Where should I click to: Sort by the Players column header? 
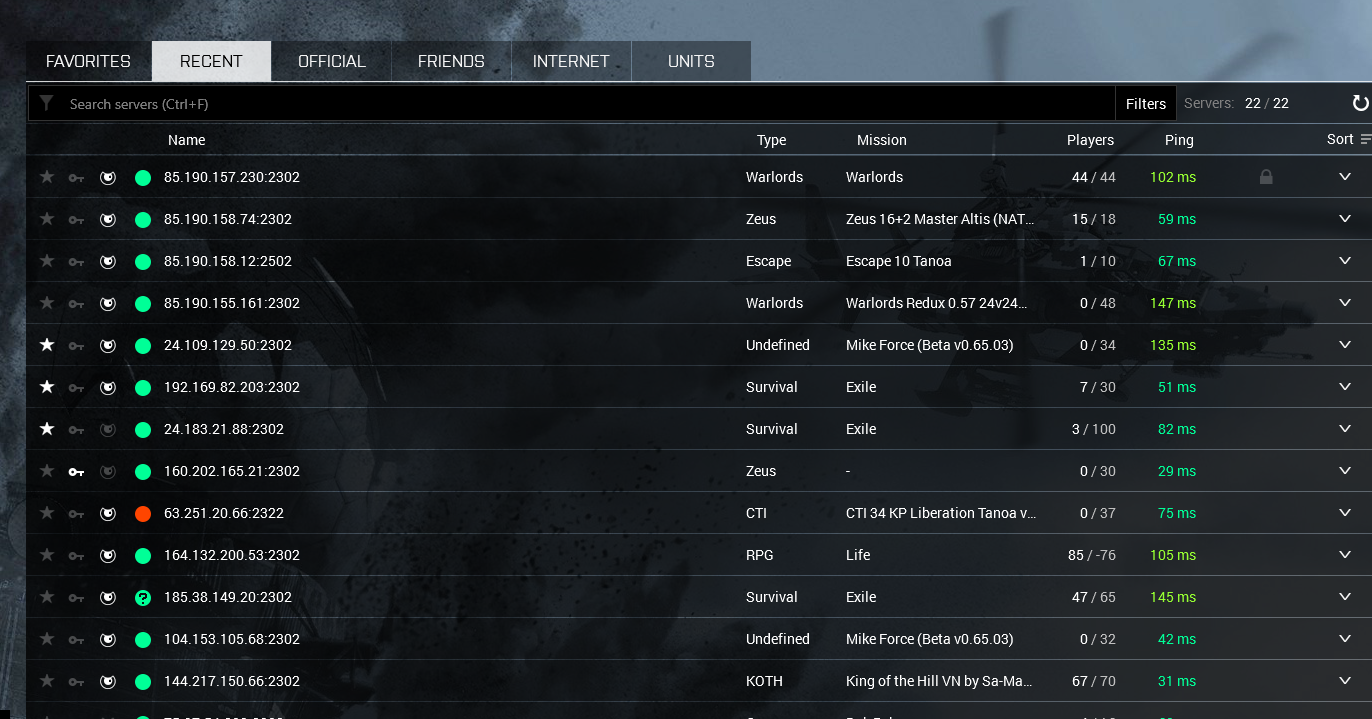[1090, 140]
